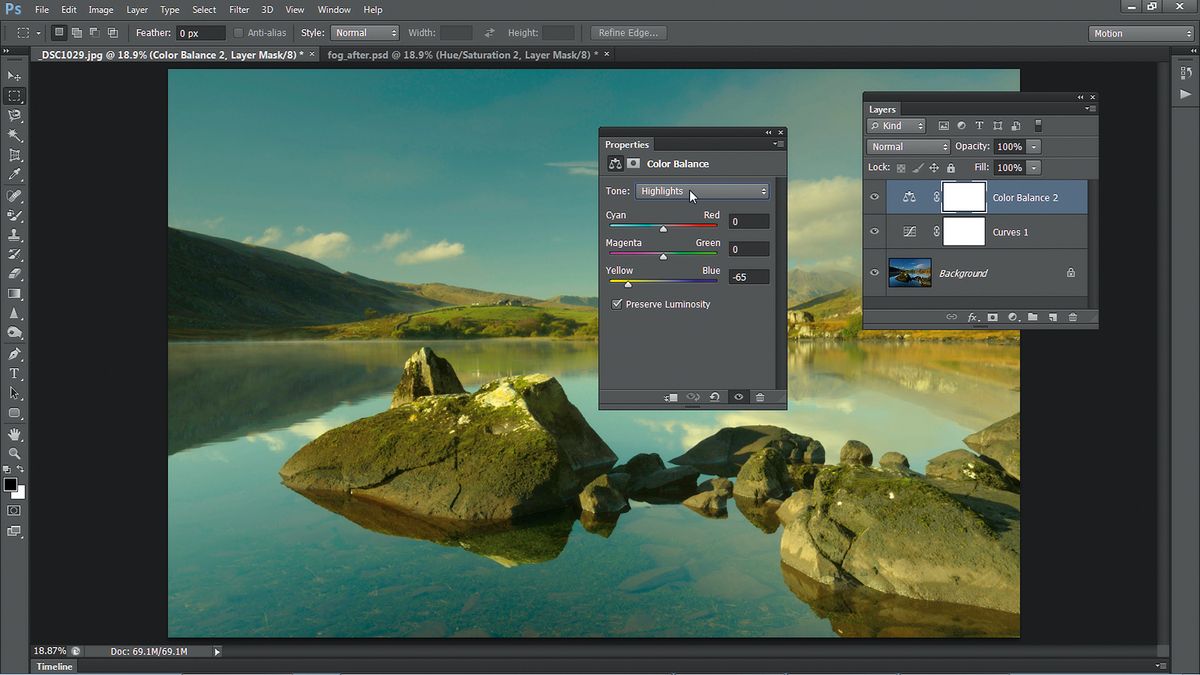The width and height of the screenshot is (1200, 675).
Task: Open the Add layer style (fx) menu
Action: pyautogui.click(x=972, y=317)
